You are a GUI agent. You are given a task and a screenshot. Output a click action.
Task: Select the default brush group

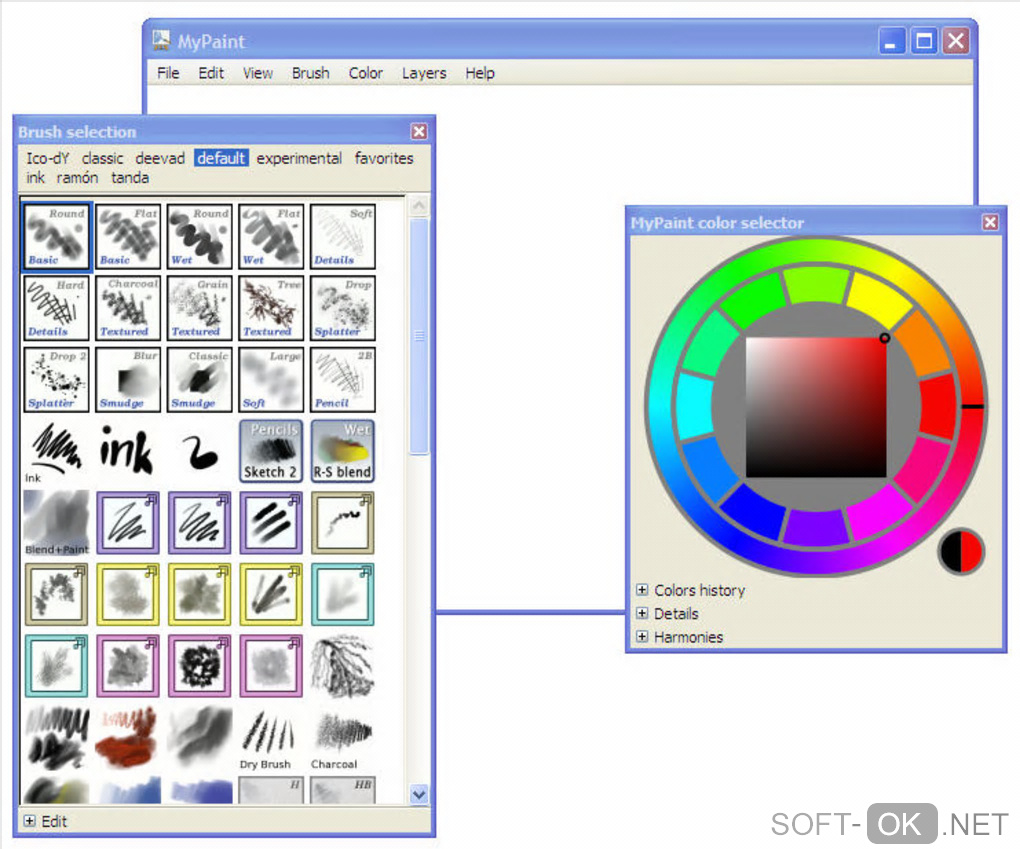coord(221,158)
